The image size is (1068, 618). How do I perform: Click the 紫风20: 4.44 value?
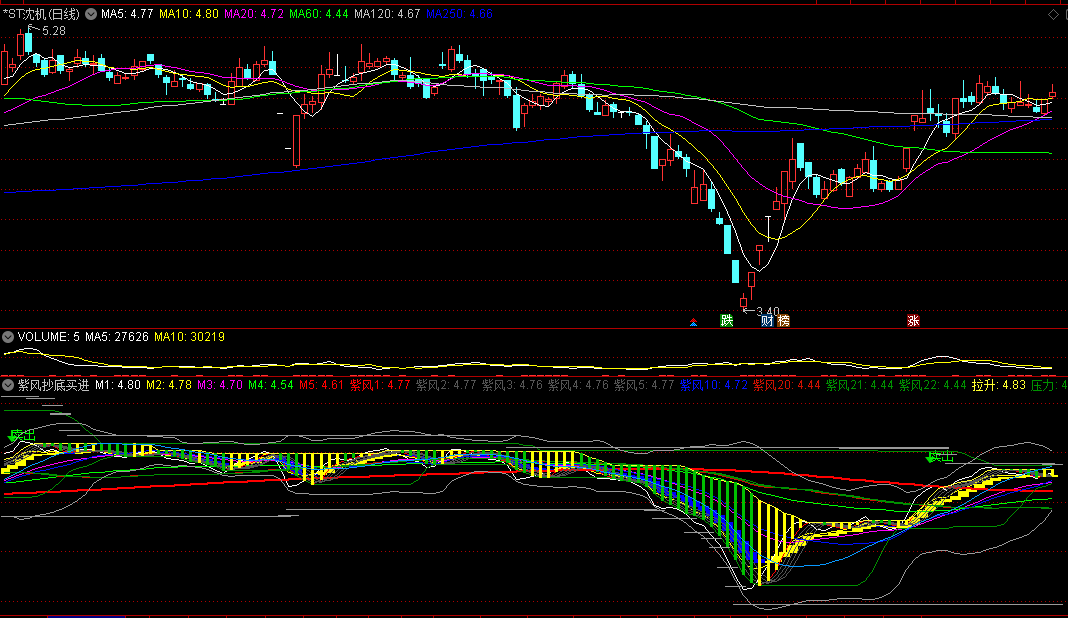(x=787, y=385)
